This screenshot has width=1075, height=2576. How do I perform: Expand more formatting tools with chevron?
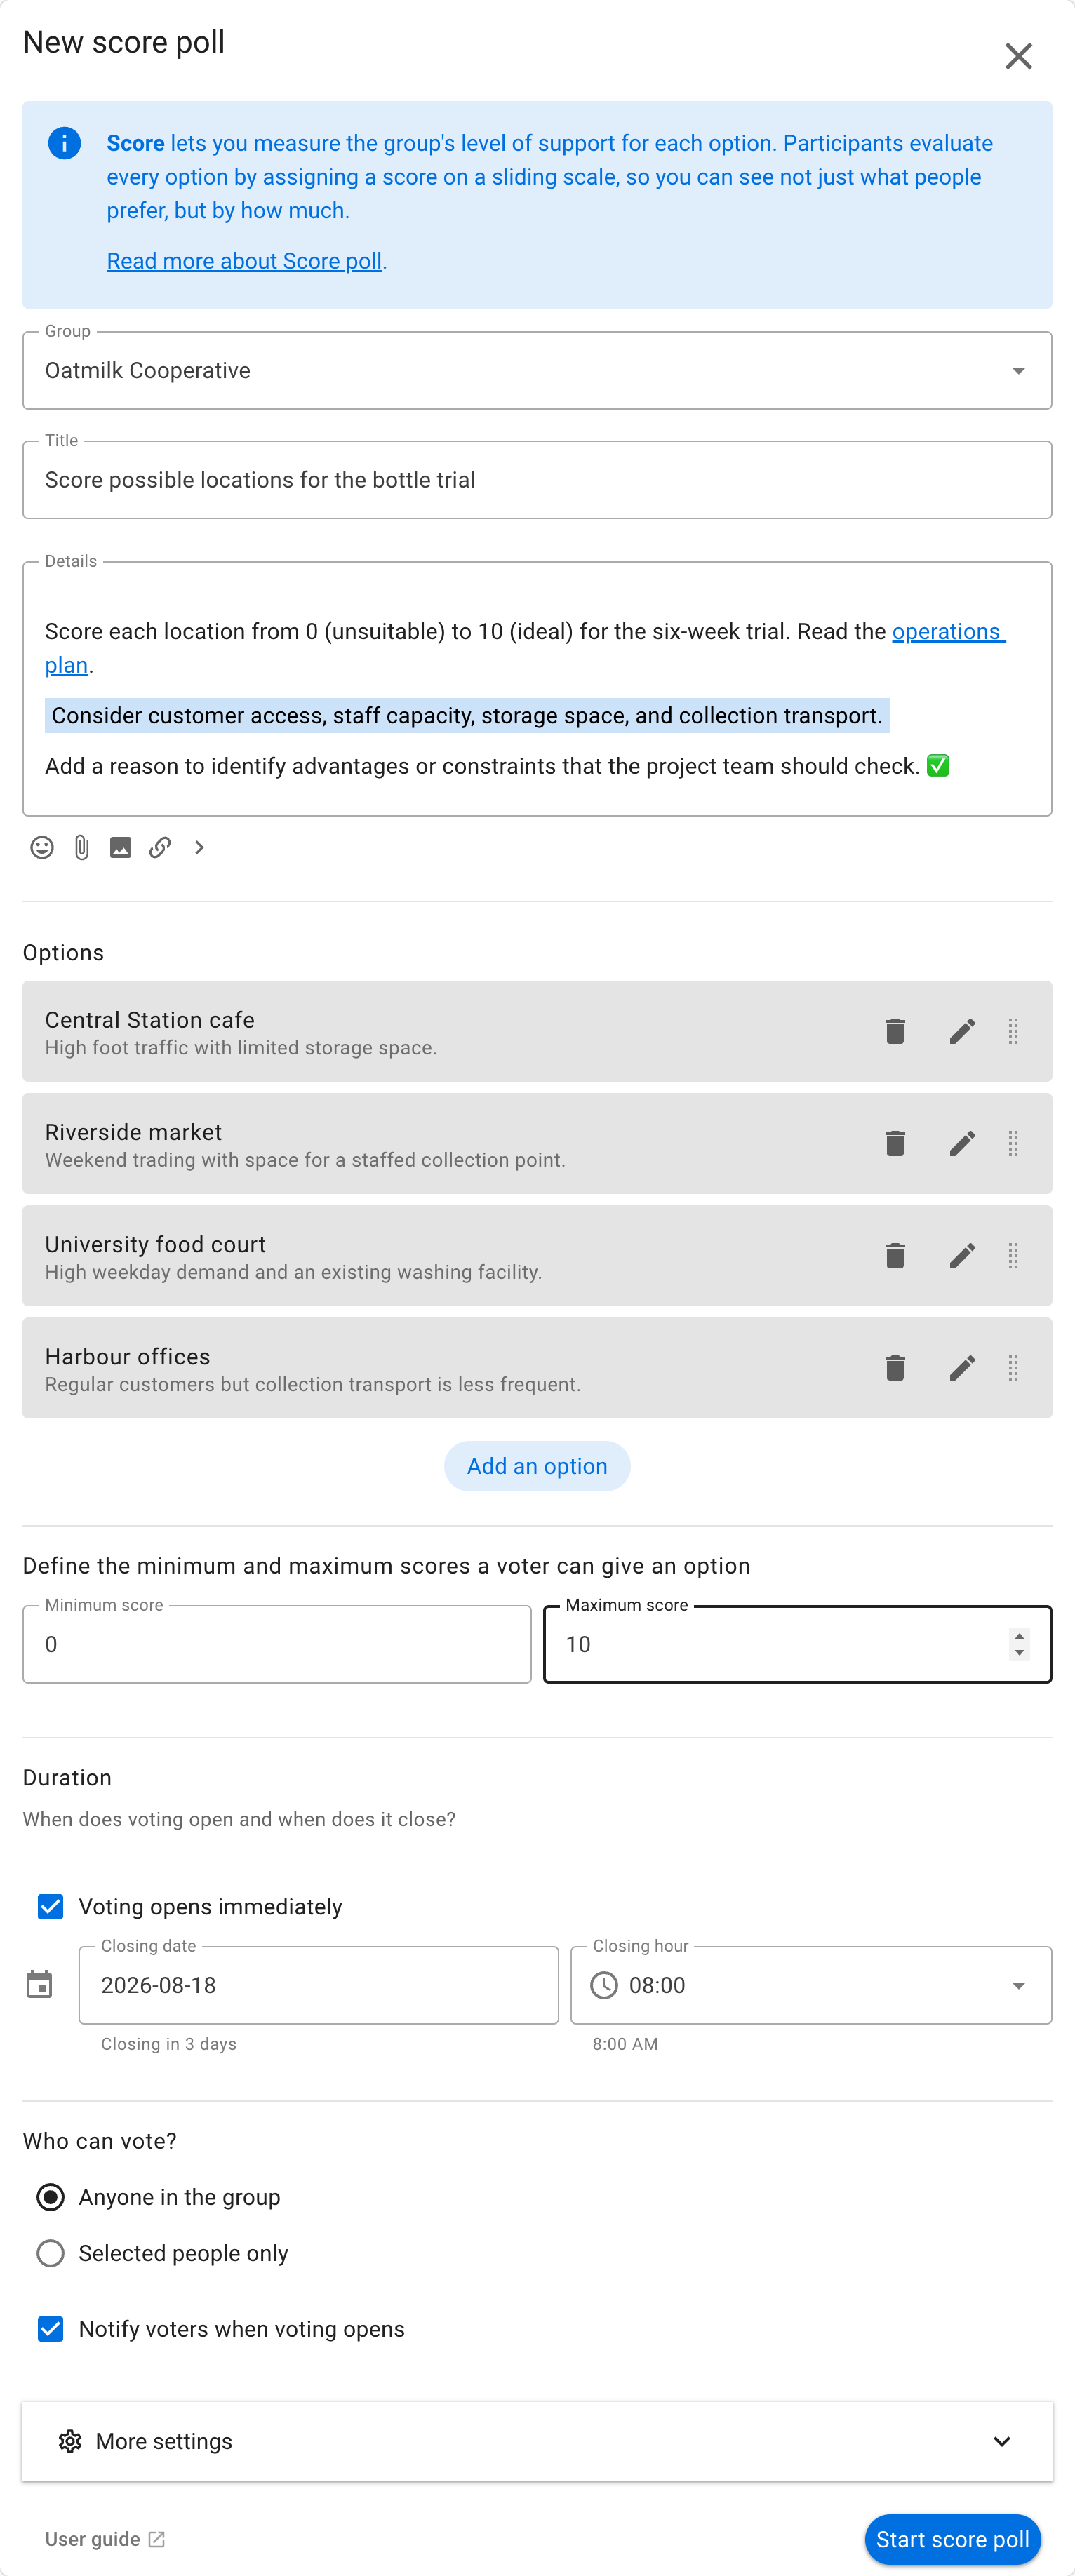pyautogui.click(x=200, y=847)
